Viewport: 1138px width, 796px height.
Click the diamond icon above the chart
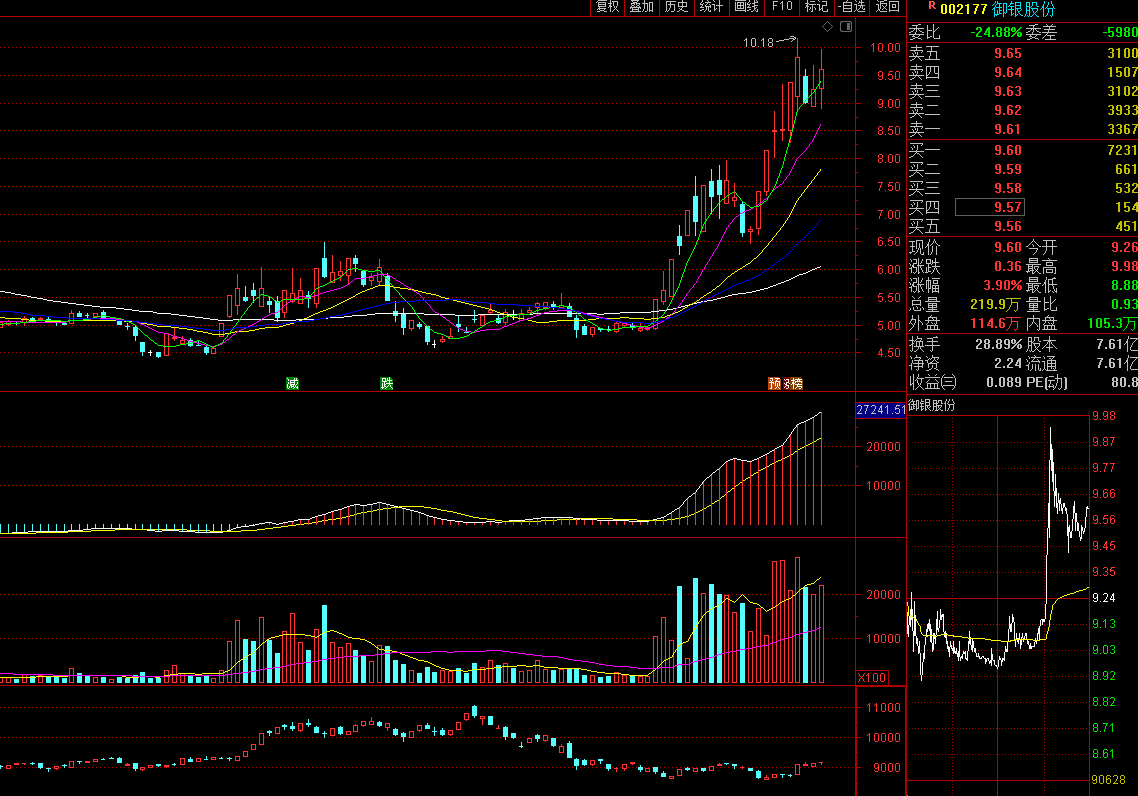pos(827,27)
